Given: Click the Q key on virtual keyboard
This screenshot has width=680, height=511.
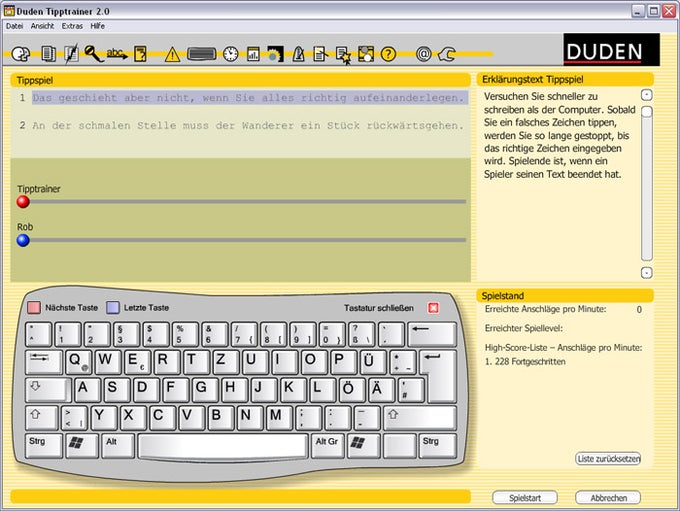Looking at the screenshot, I should point(78,361).
